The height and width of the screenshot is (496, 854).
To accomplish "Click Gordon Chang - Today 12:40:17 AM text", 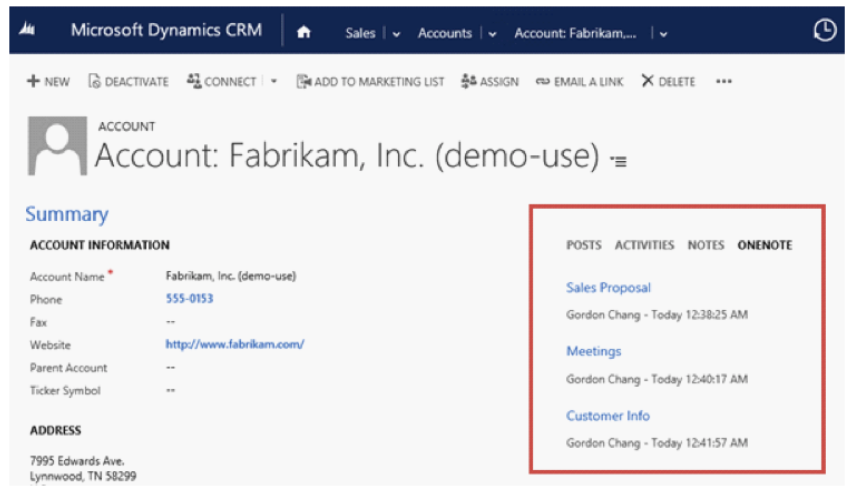I will click(657, 379).
